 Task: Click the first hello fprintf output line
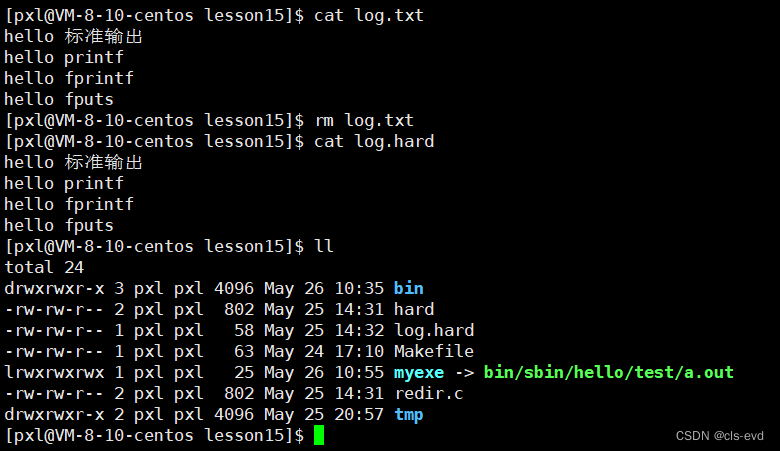point(69,78)
